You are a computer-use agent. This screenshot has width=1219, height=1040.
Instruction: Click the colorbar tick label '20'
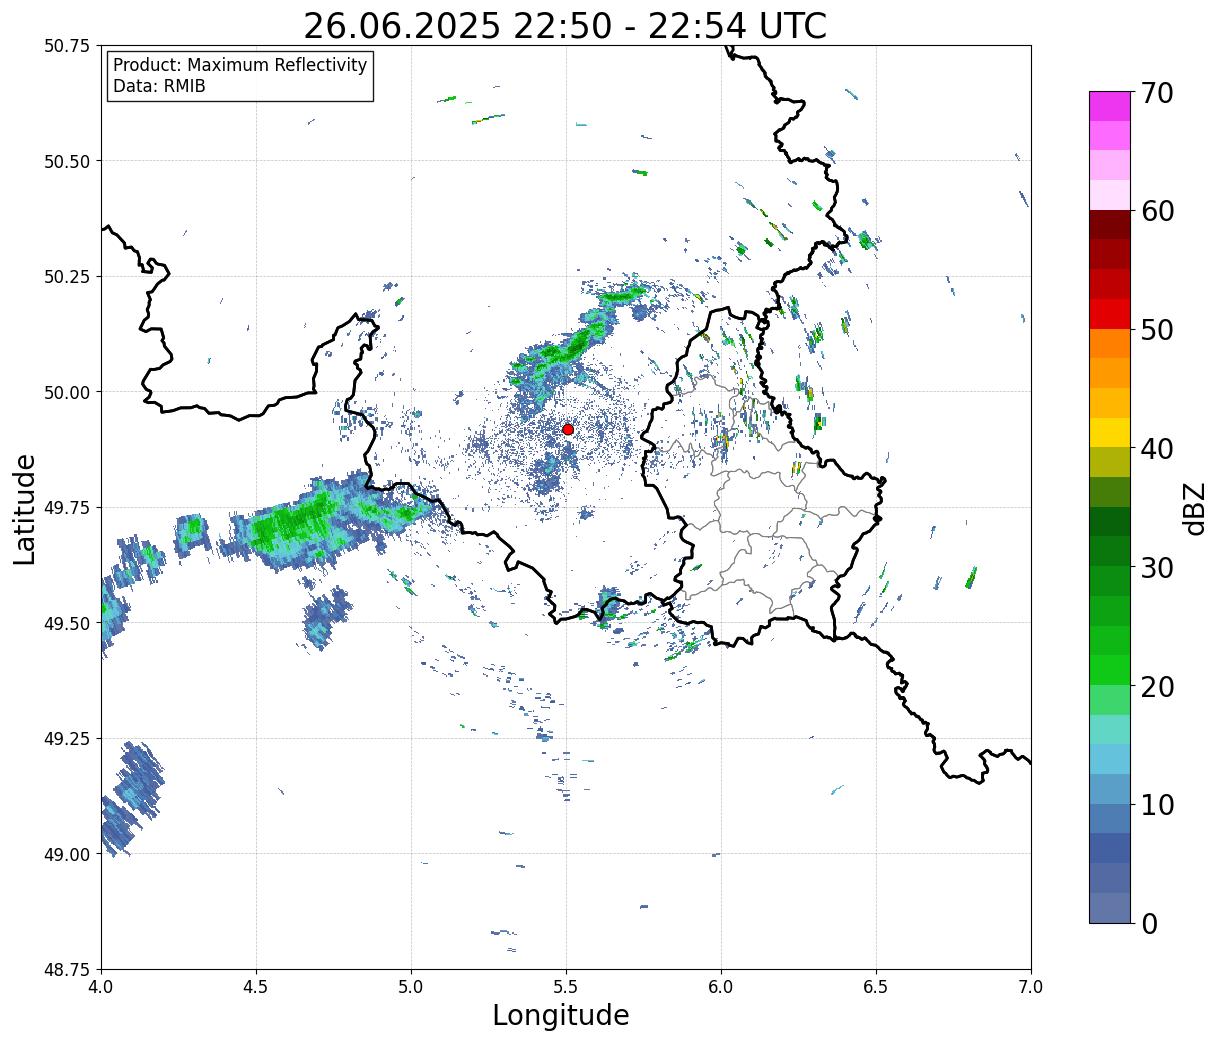(x=1157, y=686)
